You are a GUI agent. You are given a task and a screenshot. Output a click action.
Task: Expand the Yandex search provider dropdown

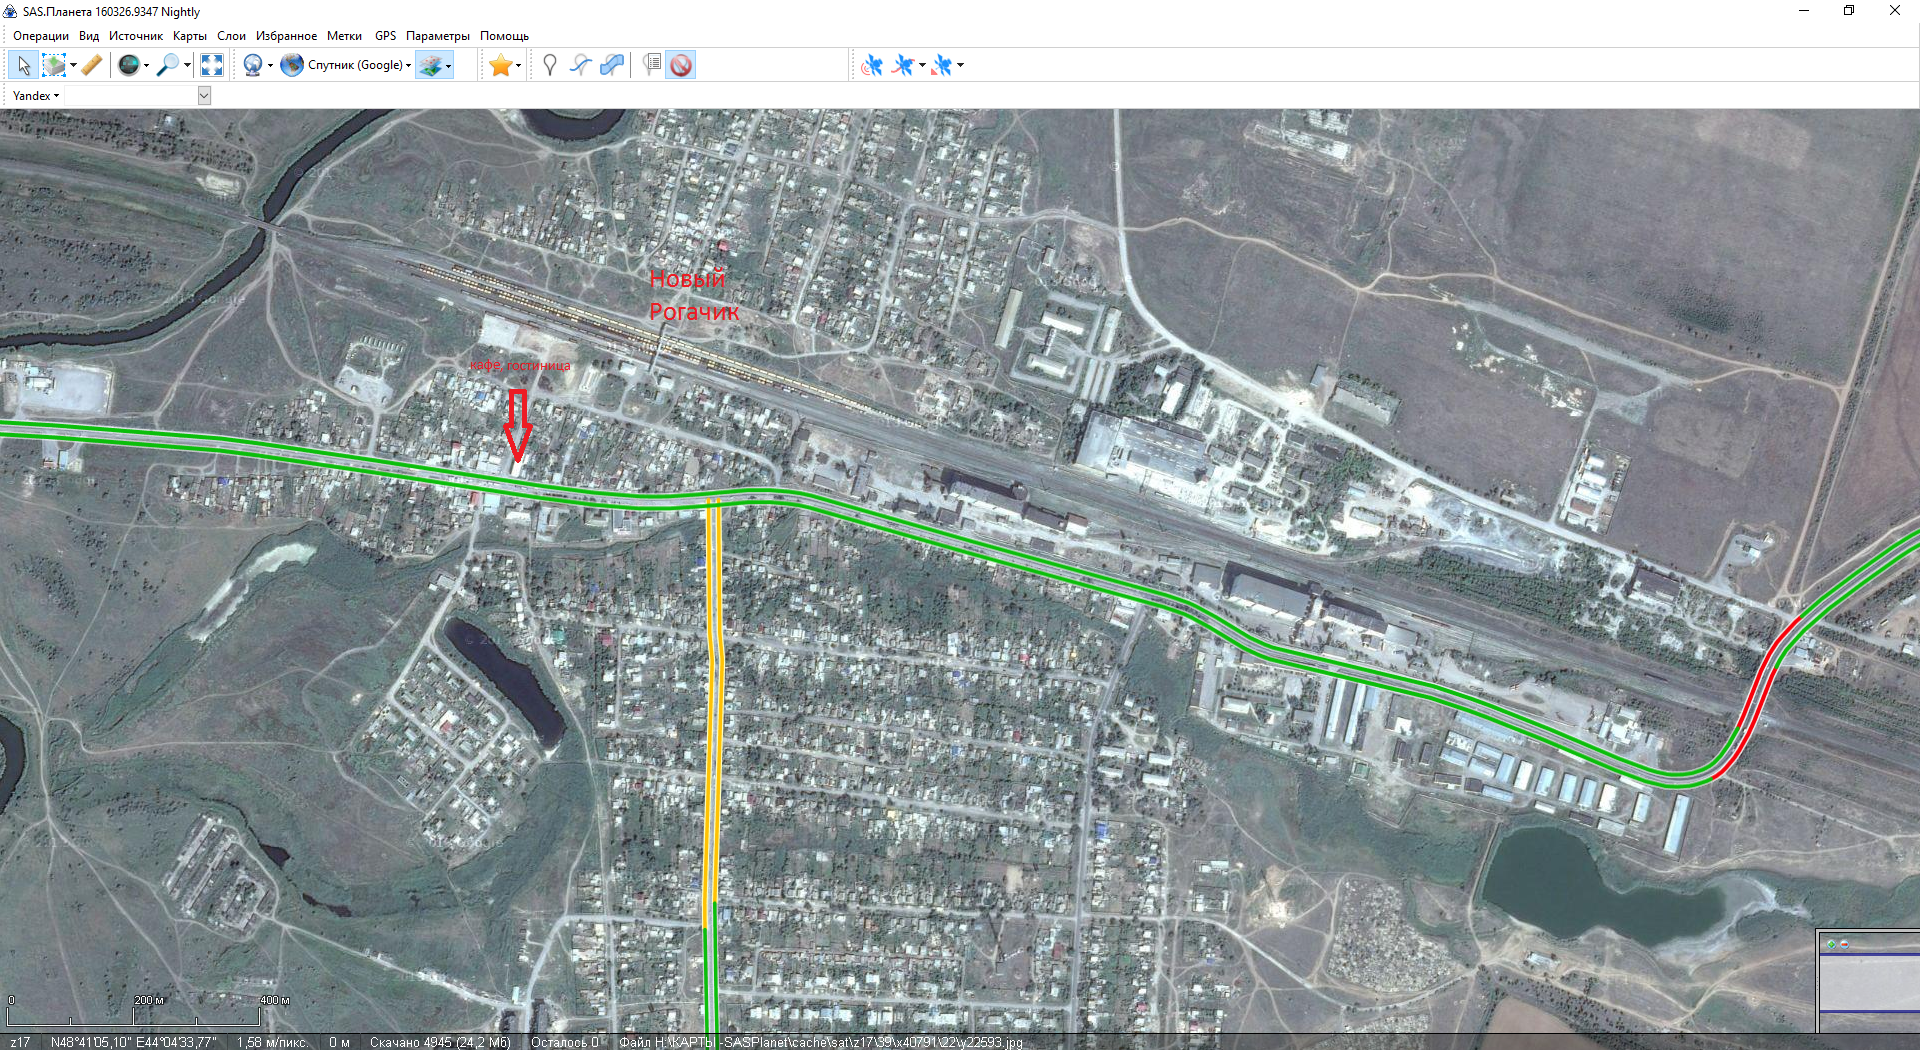[x=36, y=96]
